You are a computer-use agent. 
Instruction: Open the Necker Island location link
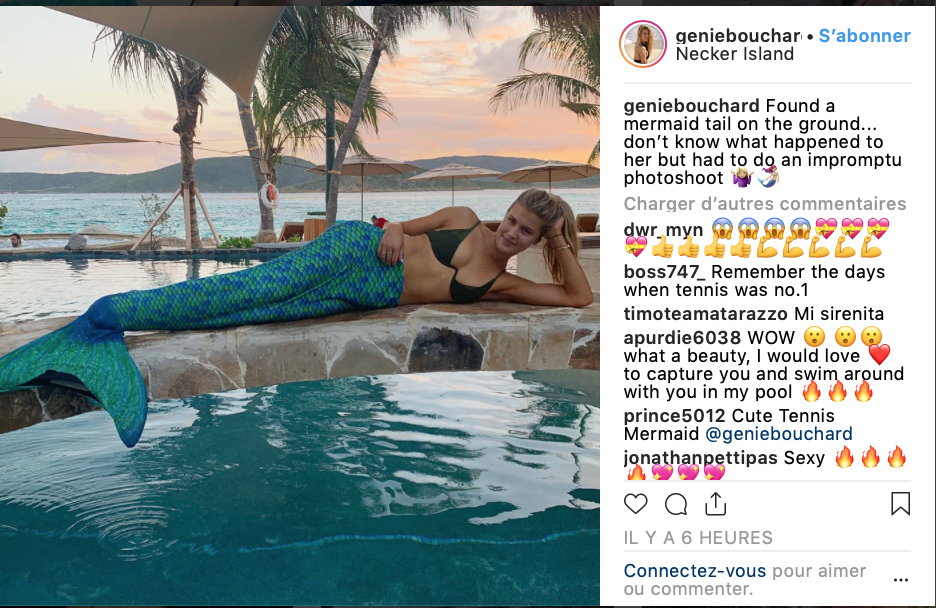click(735, 54)
